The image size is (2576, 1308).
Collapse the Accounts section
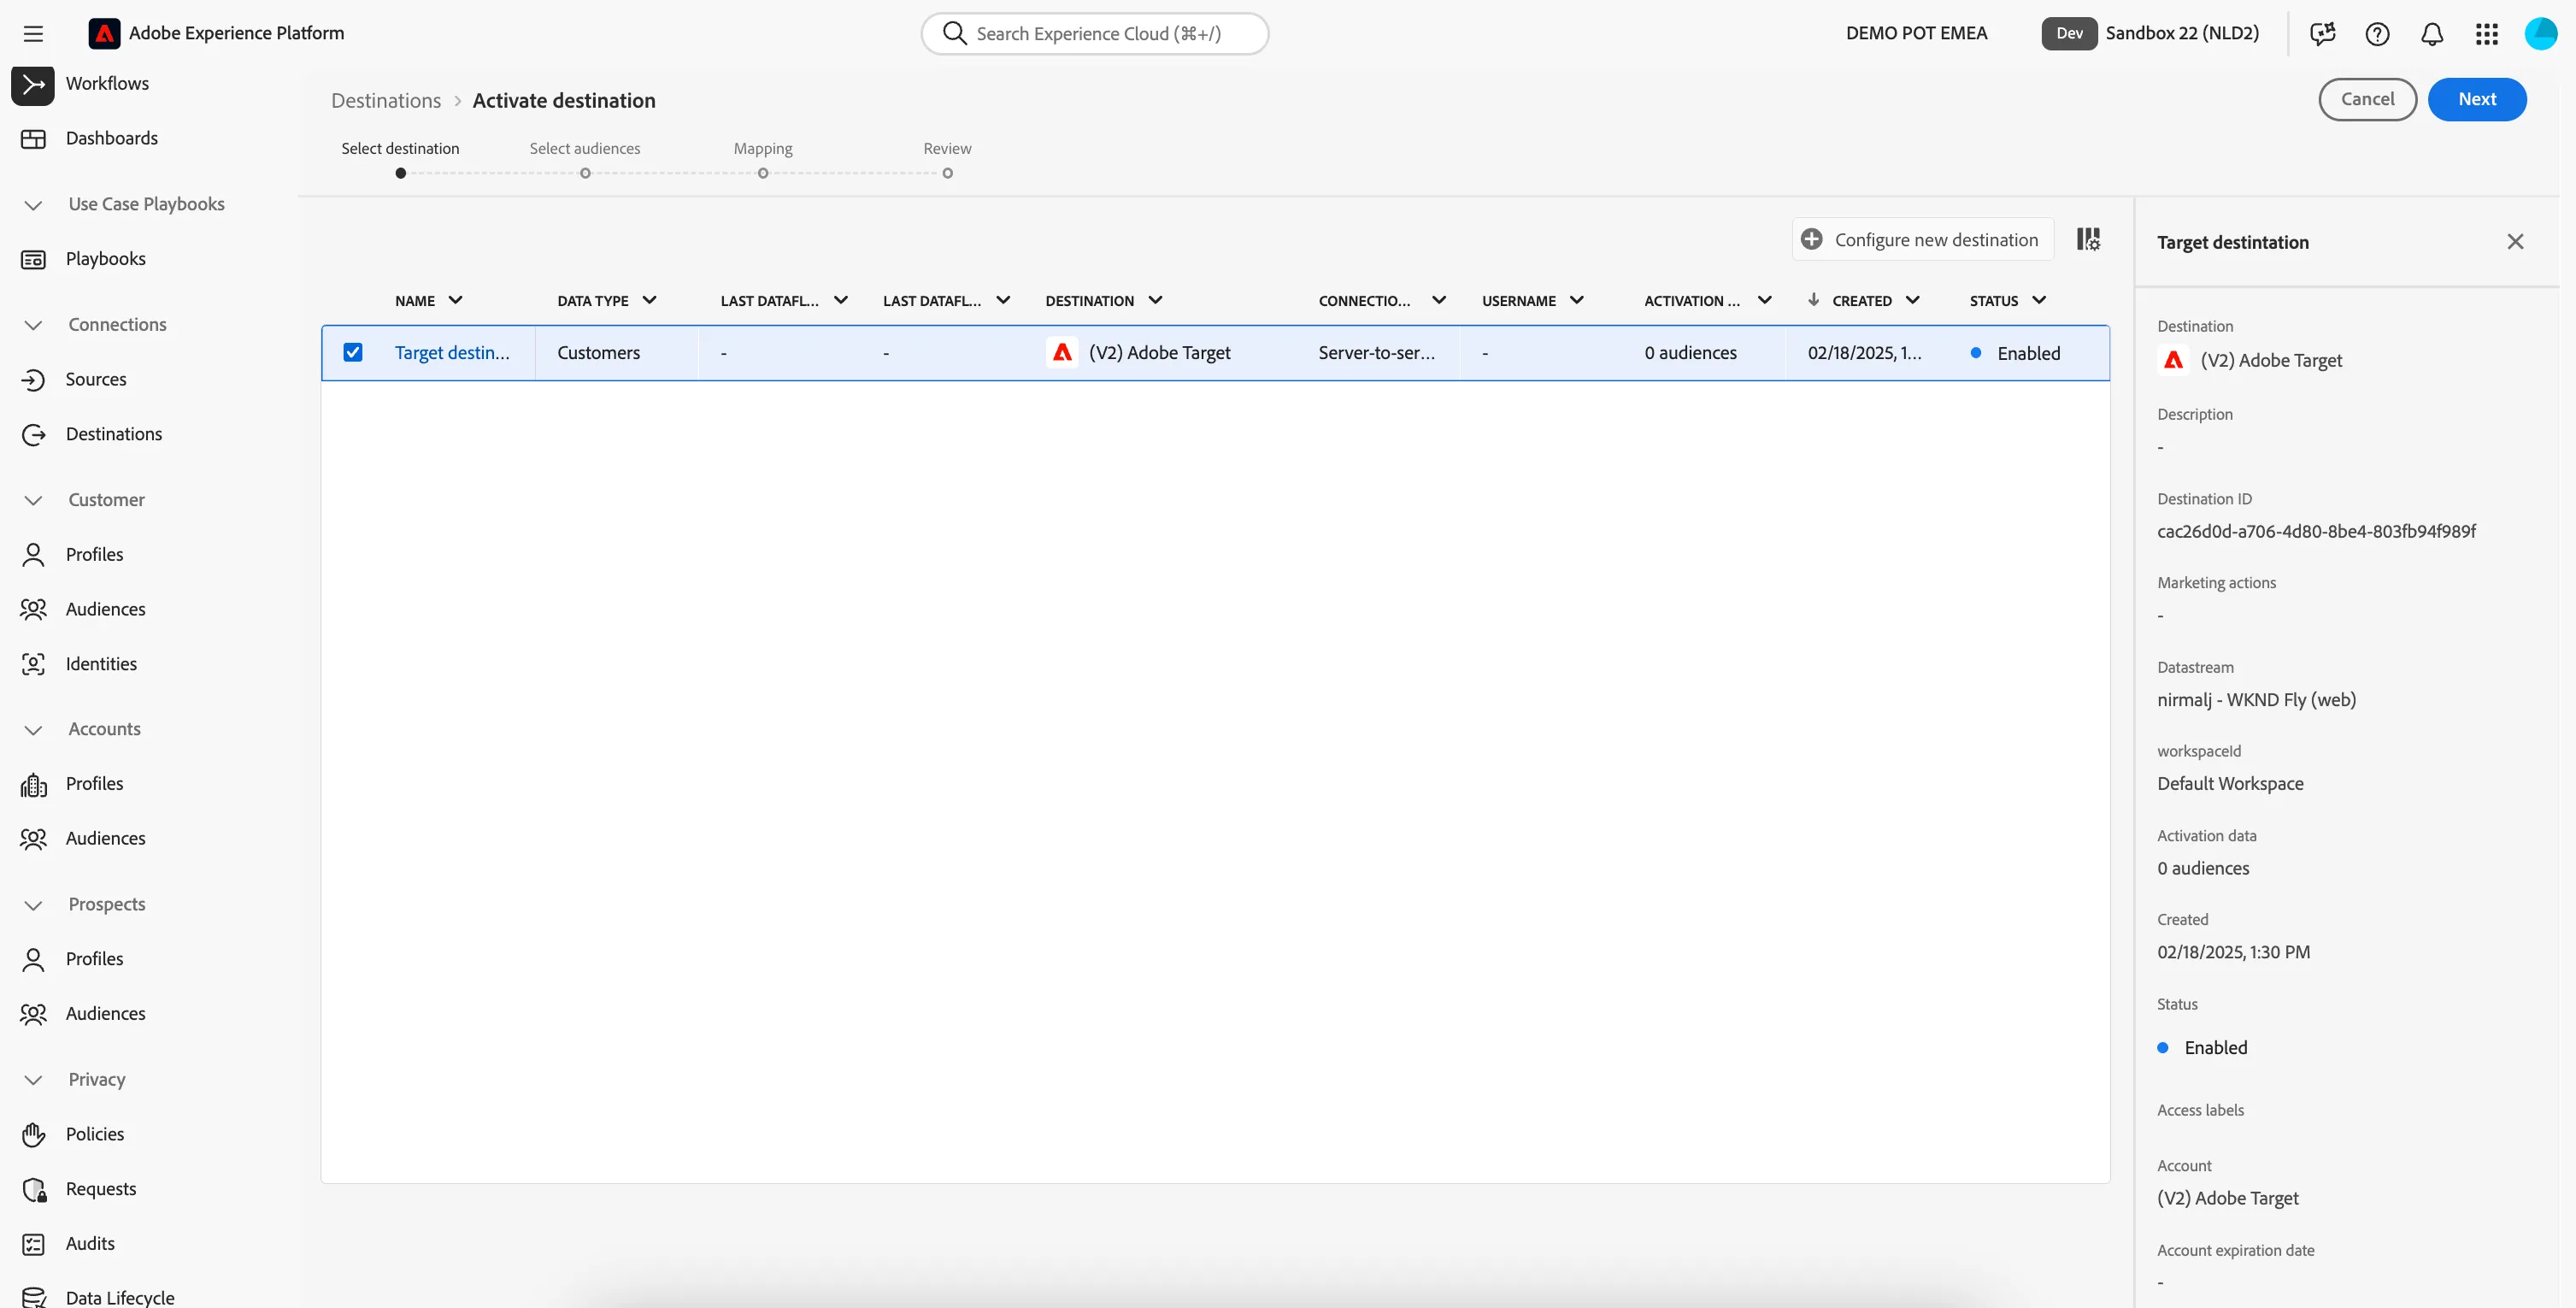[x=33, y=730]
